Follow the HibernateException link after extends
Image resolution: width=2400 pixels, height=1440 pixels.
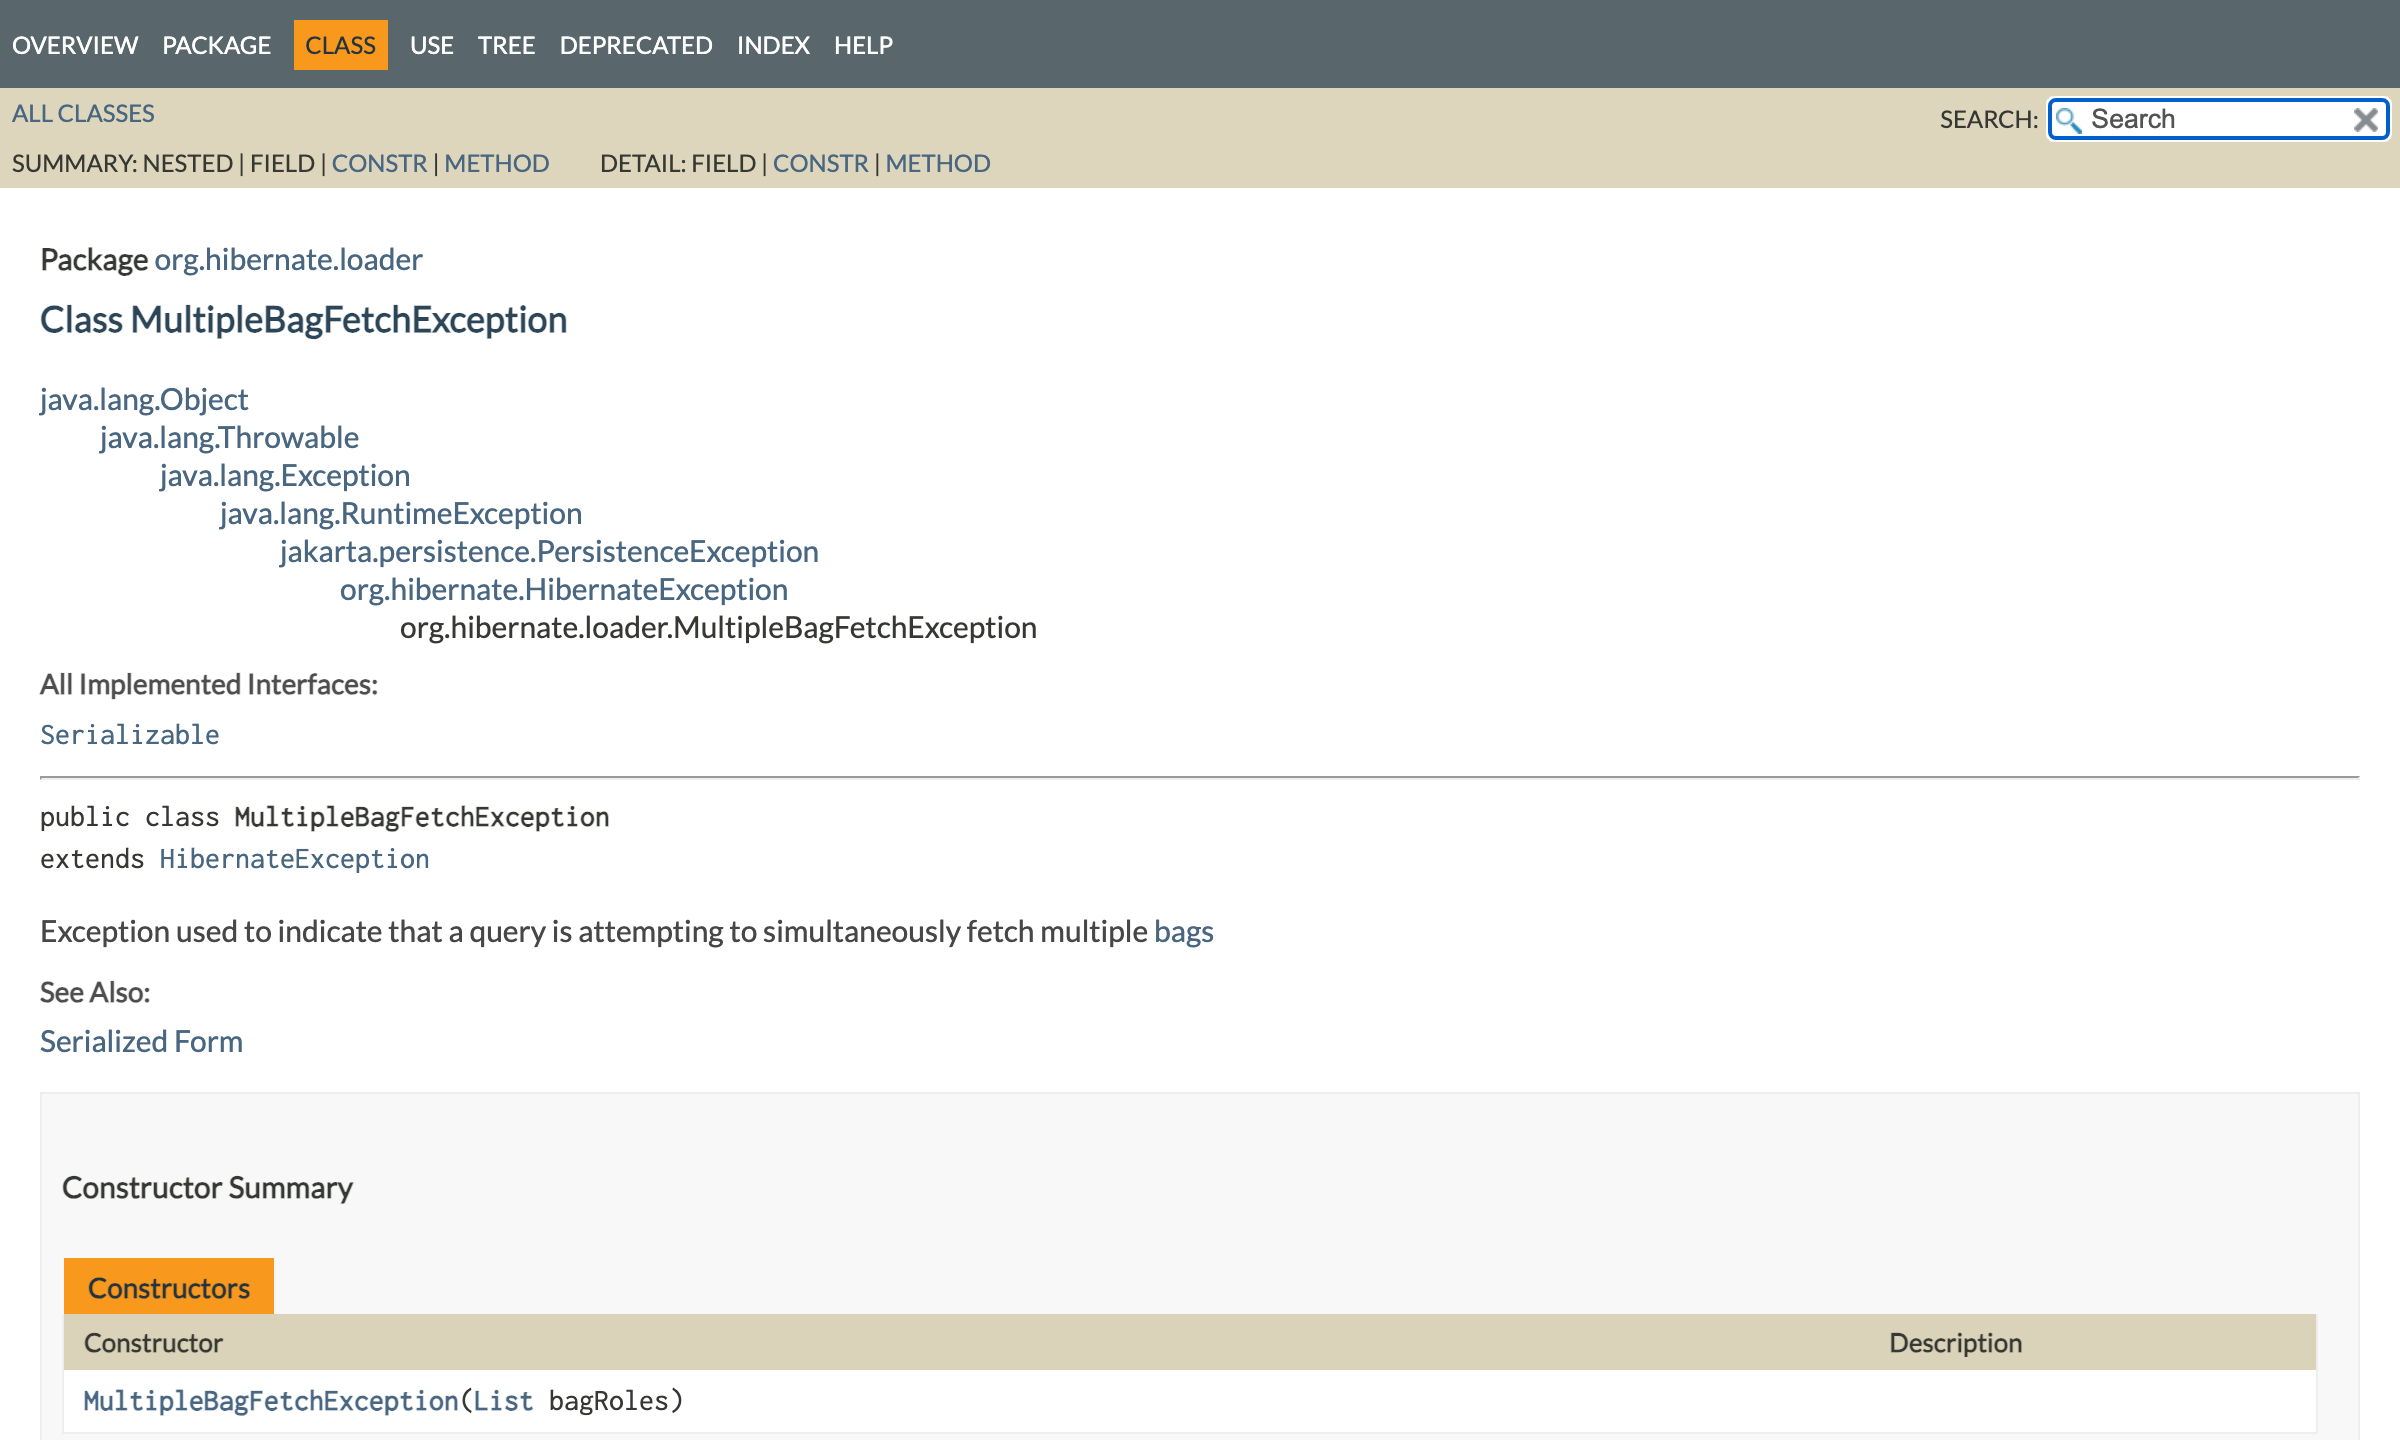(295, 859)
